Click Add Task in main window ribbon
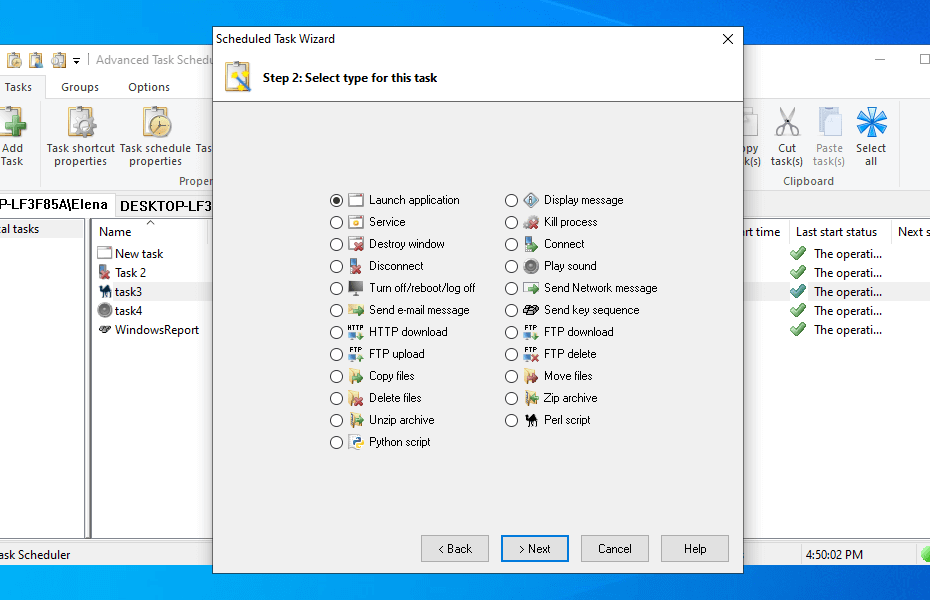 12,137
